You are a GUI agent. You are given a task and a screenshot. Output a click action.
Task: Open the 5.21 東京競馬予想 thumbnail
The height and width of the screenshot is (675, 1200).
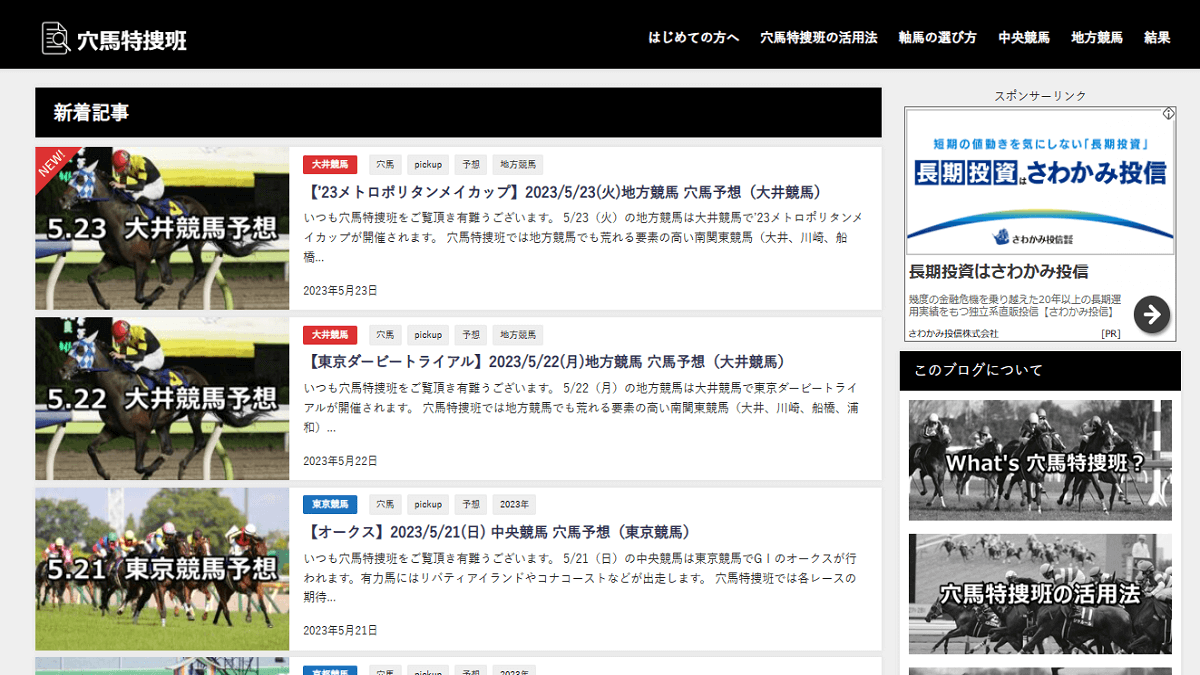(x=162, y=569)
